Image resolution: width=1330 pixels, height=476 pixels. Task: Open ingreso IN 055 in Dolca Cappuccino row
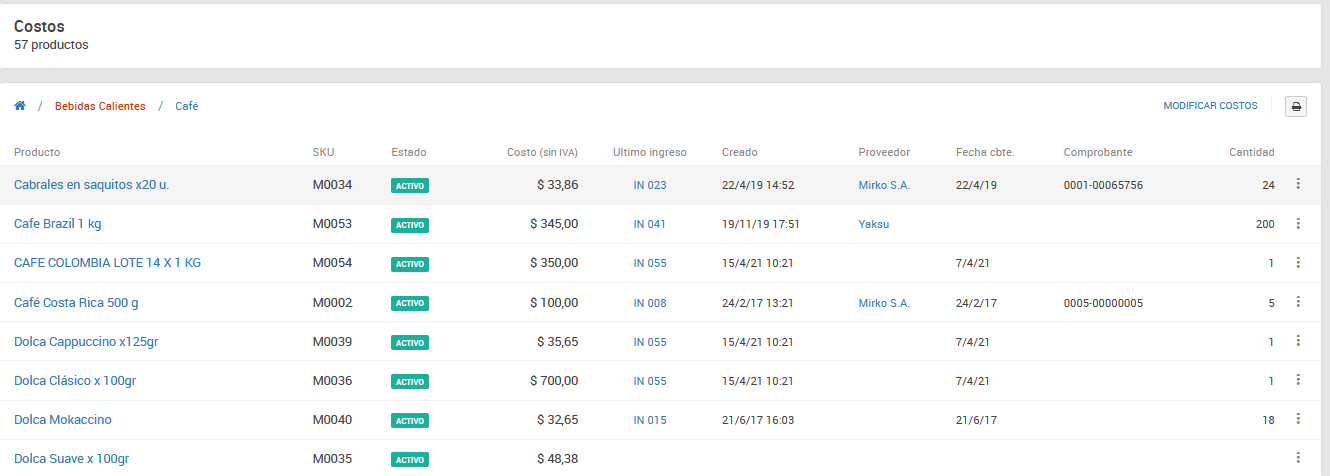coord(650,342)
